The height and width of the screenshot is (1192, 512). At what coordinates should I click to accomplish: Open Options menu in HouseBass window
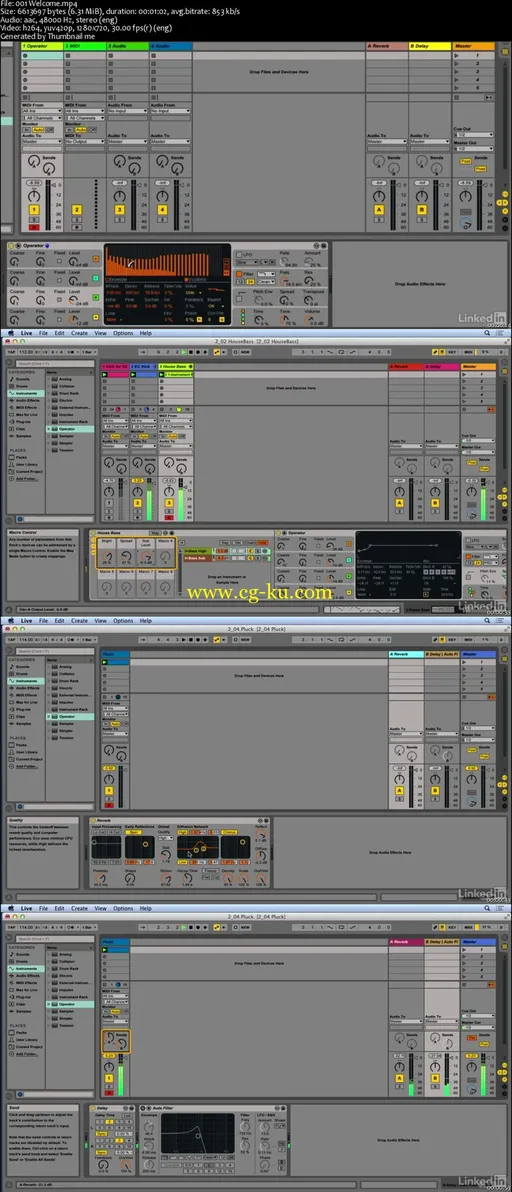pyautogui.click(x=123, y=333)
